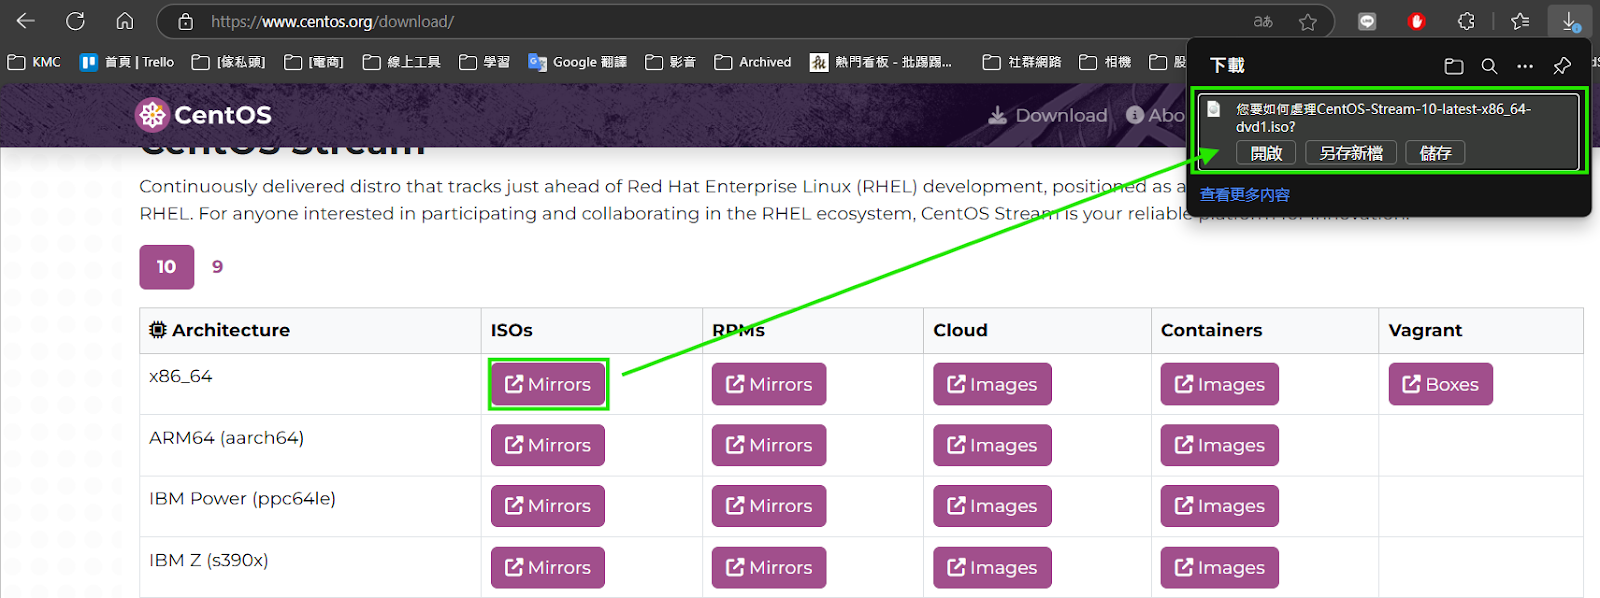Click the 開啟 button for the ISO

coord(1266,153)
